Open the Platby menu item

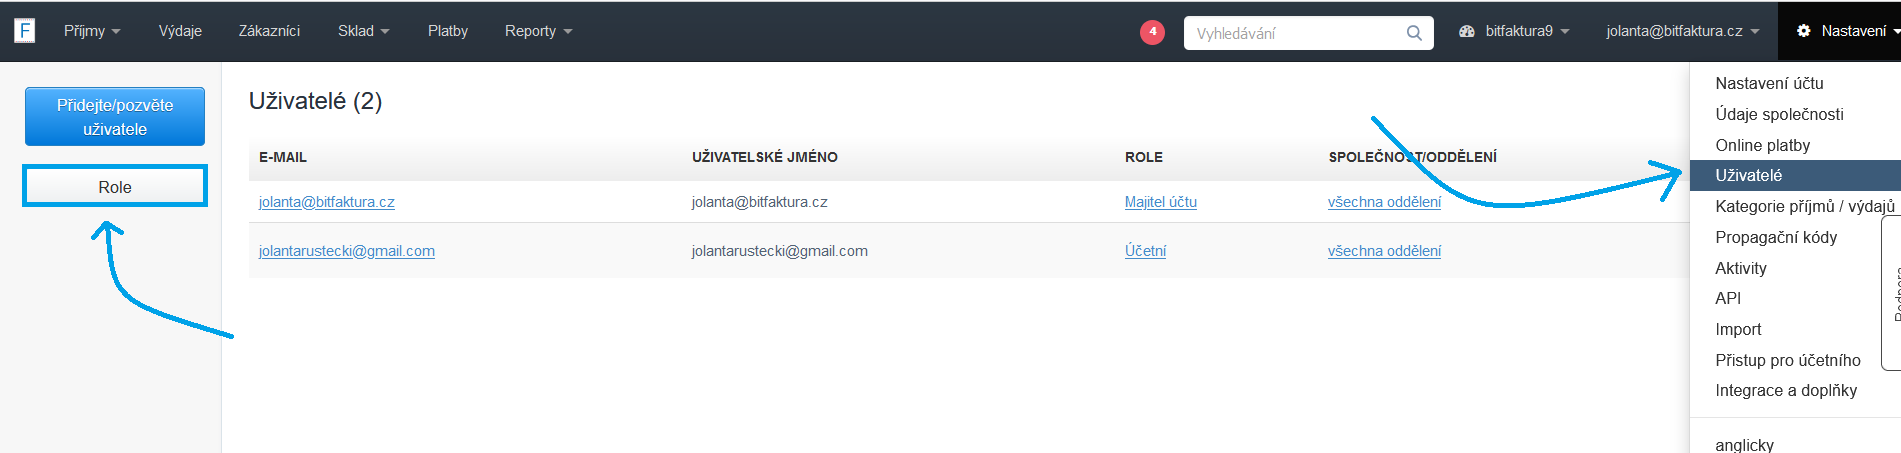tap(447, 31)
